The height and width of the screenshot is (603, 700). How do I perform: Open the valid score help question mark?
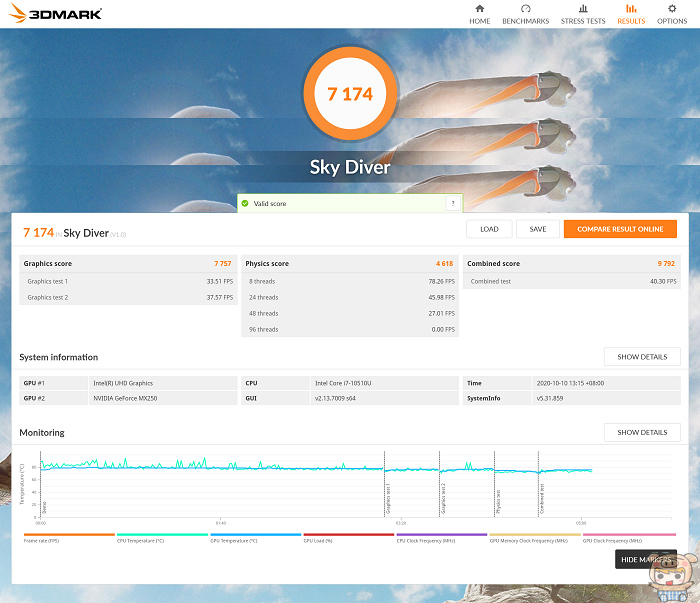coord(453,204)
